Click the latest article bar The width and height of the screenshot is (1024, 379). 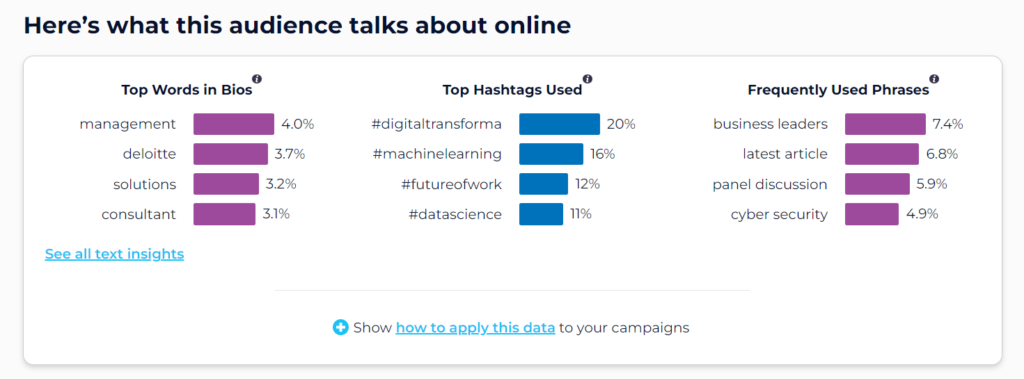[882, 154]
